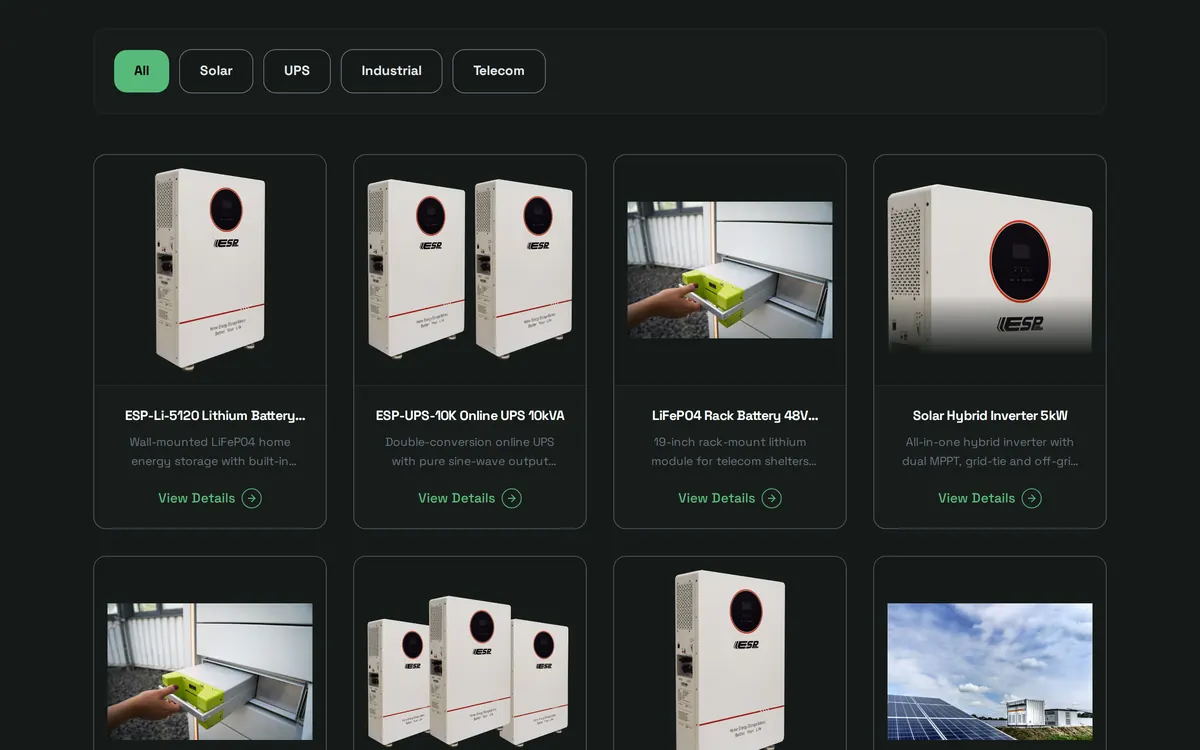This screenshot has height=750, width=1200.
Task: Open second-row three-unit battery image
Action: point(470,671)
